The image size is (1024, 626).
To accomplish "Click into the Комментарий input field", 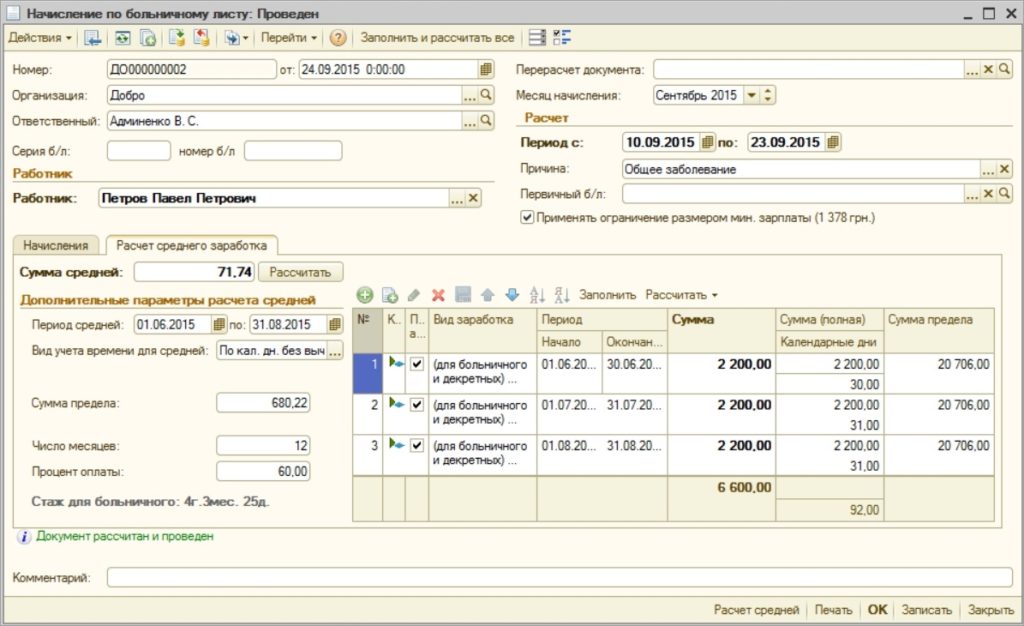I will (x=559, y=577).
